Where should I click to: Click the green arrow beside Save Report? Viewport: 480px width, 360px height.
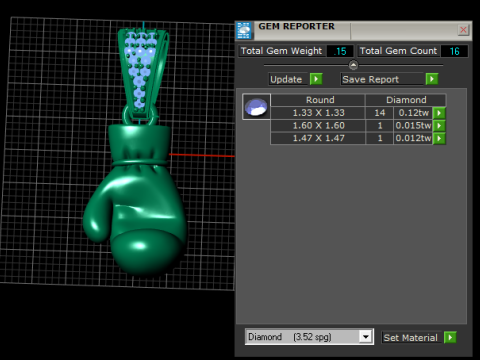tap(432, 79)
